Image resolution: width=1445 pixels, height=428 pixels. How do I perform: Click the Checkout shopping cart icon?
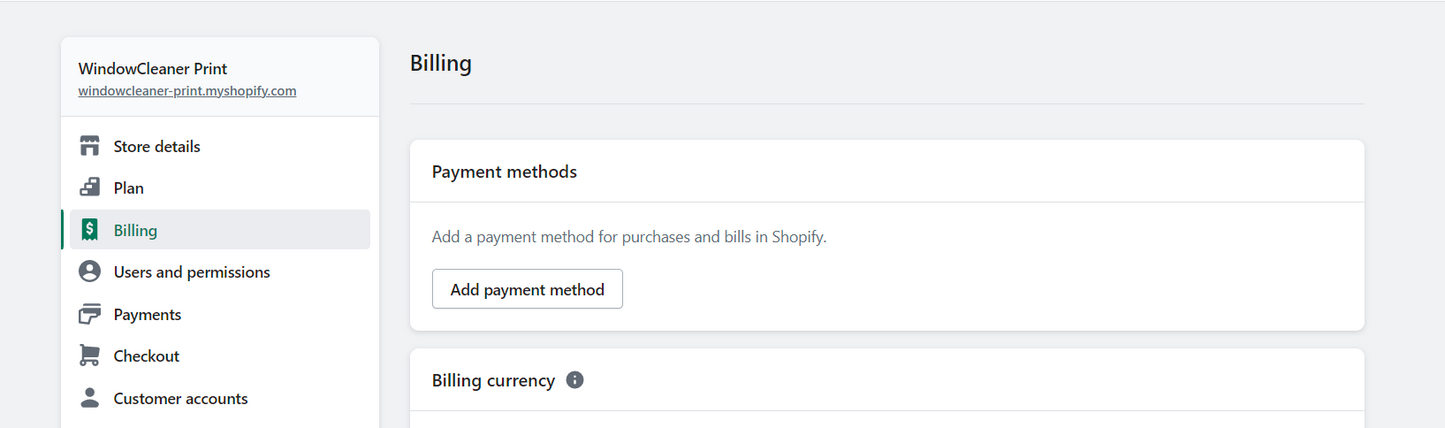pos(90,356)
